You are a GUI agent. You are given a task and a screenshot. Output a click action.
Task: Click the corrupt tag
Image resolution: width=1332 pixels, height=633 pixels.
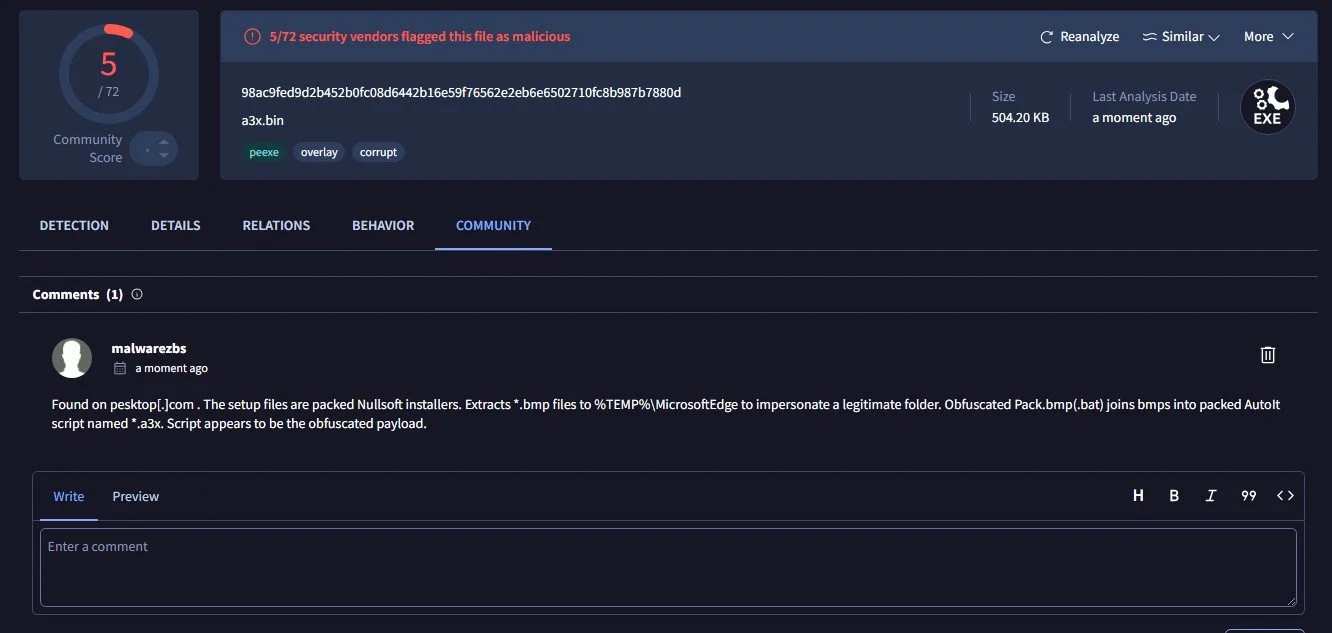[x=378, y=153]
